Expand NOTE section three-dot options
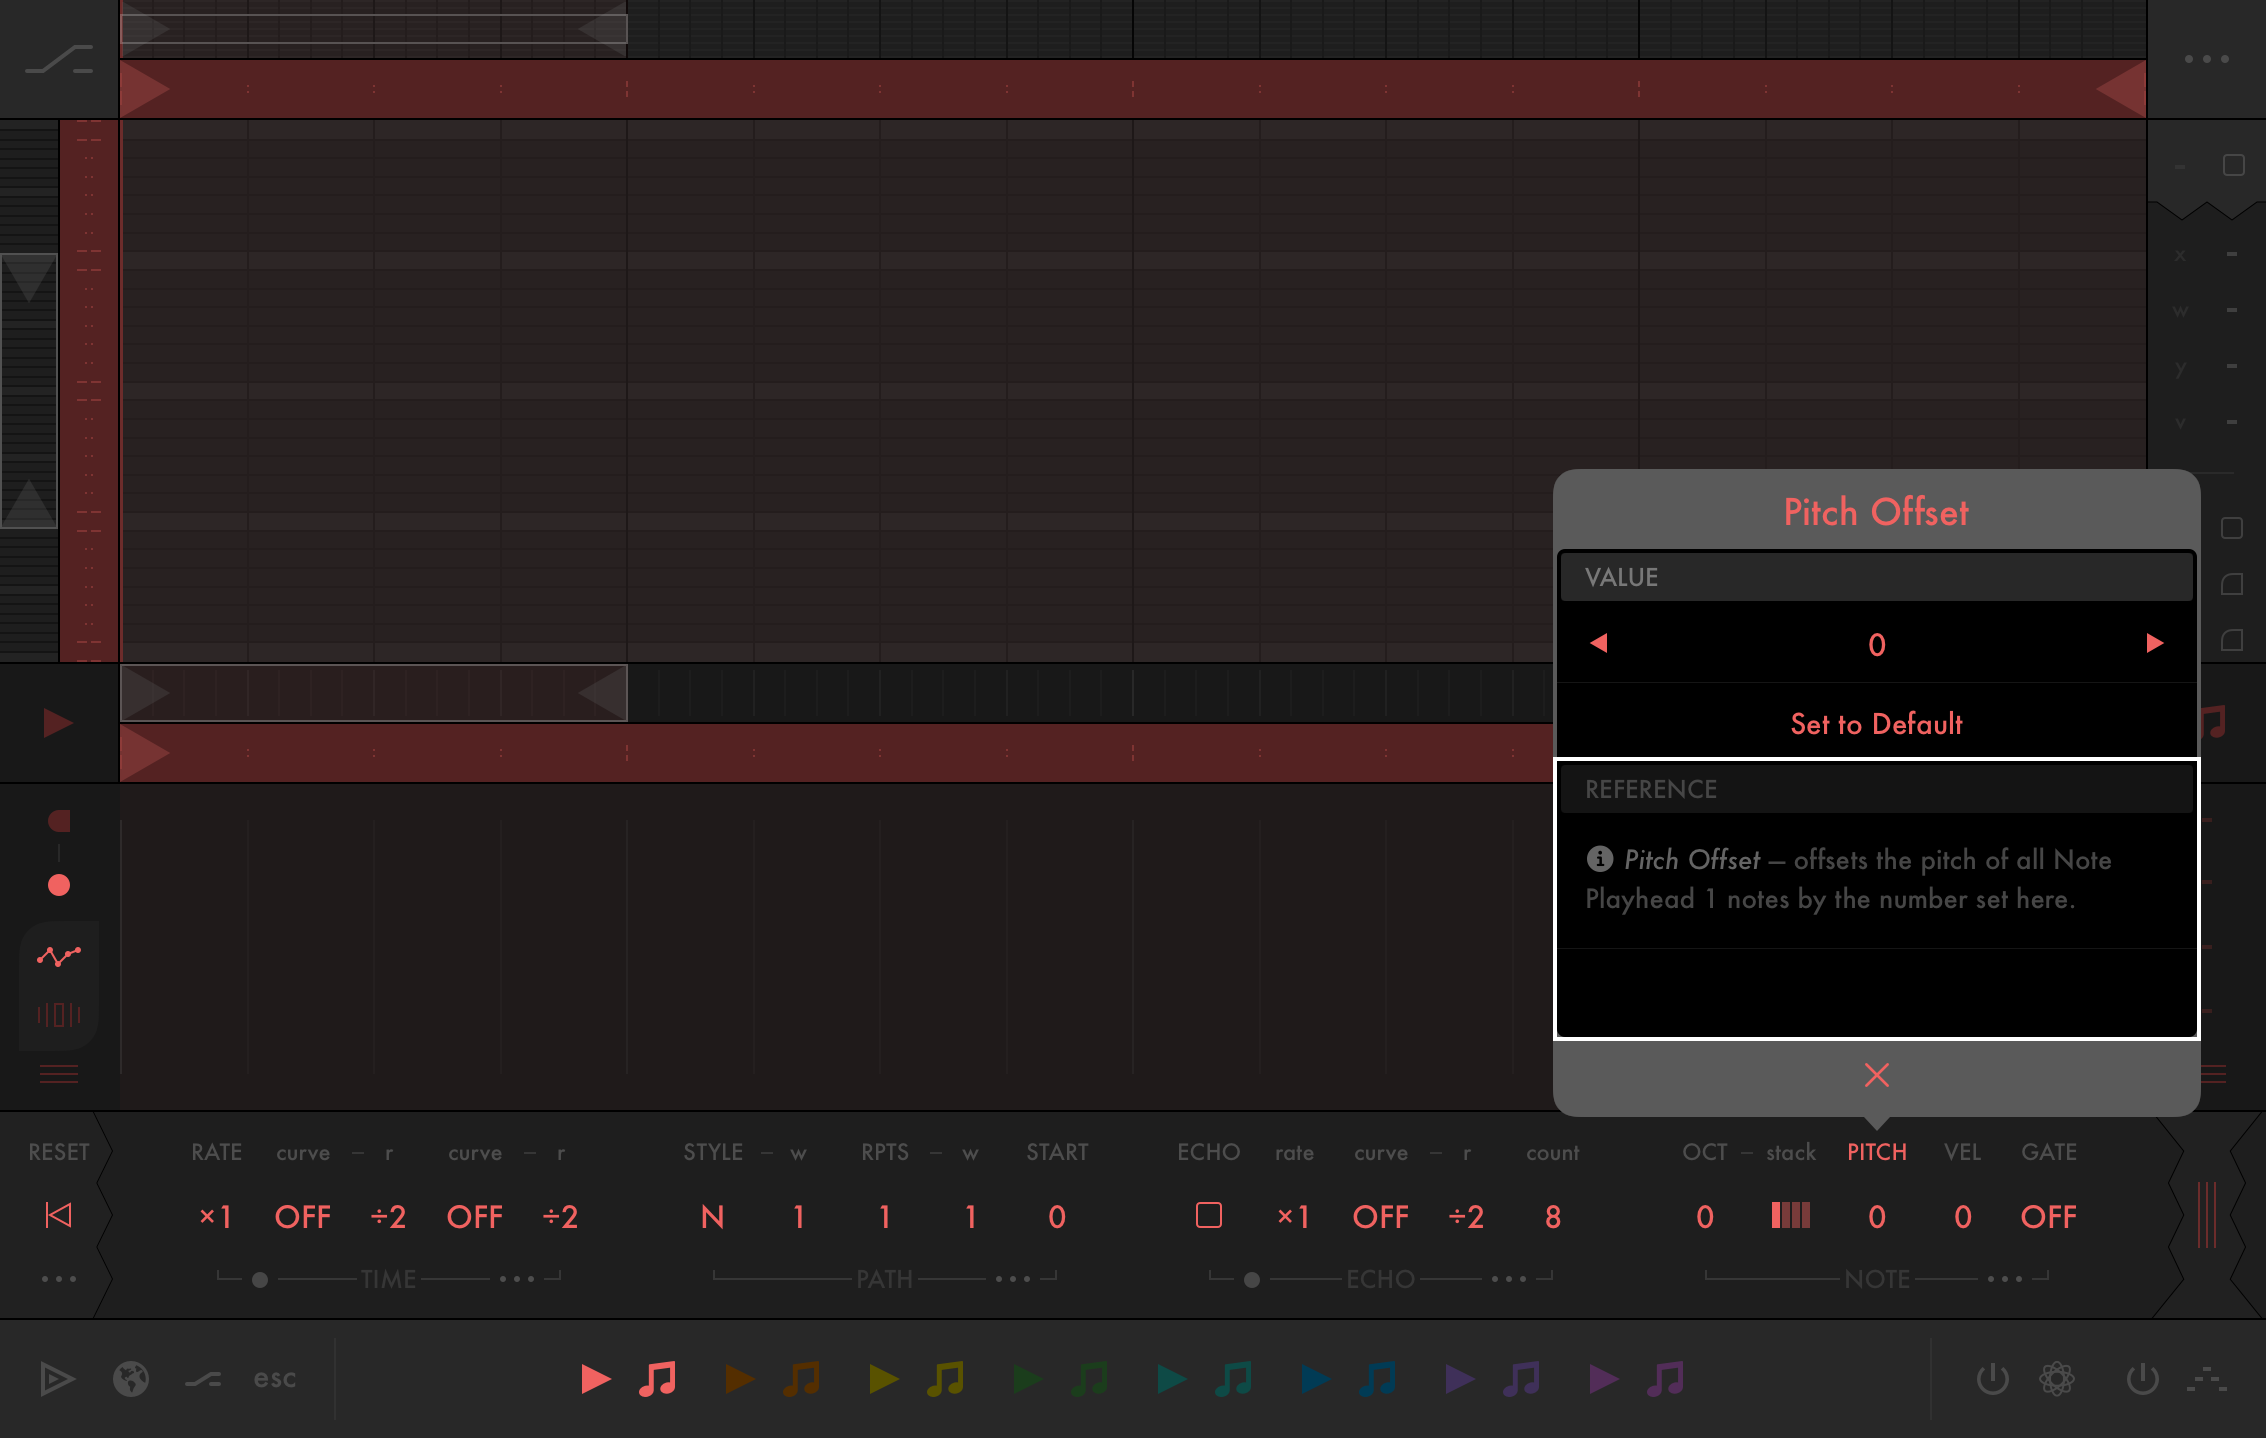The height and width of the screenshot is (1438, 2266). (2005, 1279)
